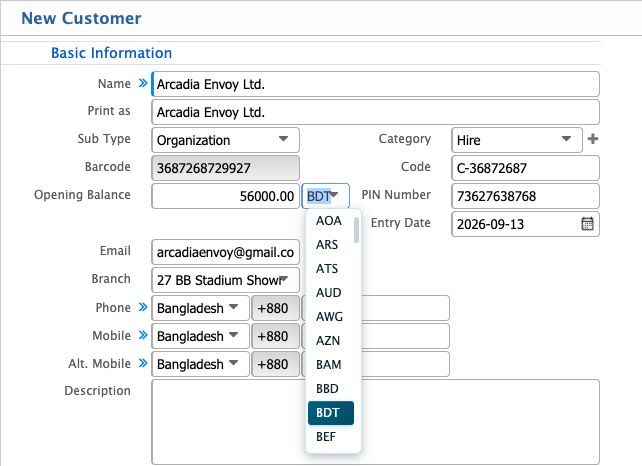Click the Email field
The width and height of the screenshot is (642, 466).
(225, 252)
